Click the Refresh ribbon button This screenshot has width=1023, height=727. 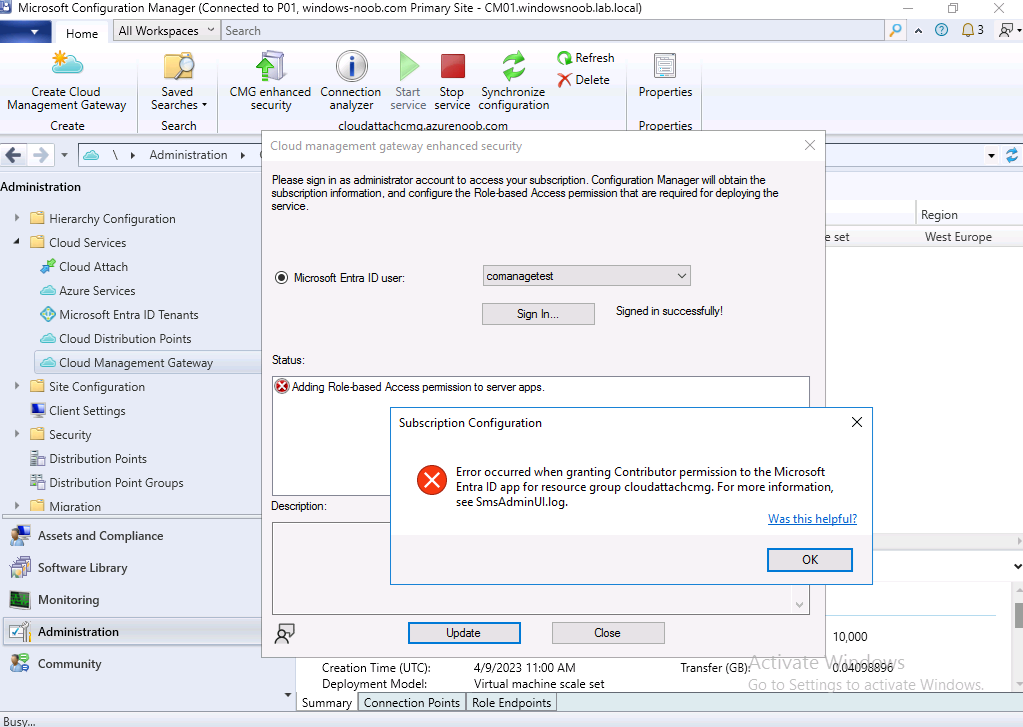[585, 58]
